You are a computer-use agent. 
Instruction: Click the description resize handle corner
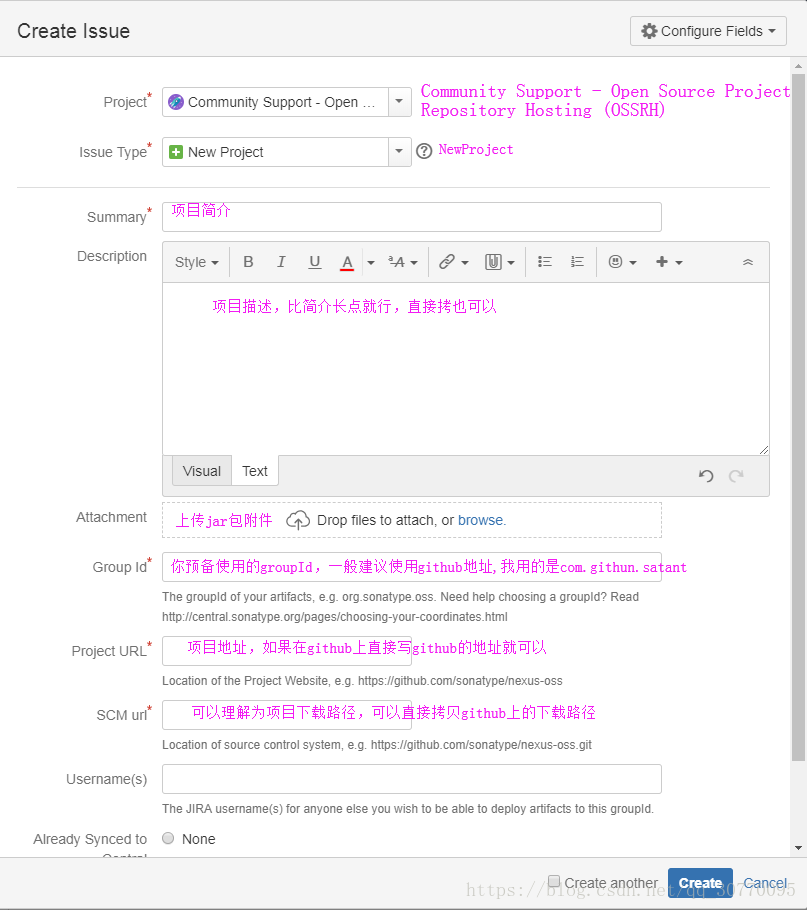(764, 450)
